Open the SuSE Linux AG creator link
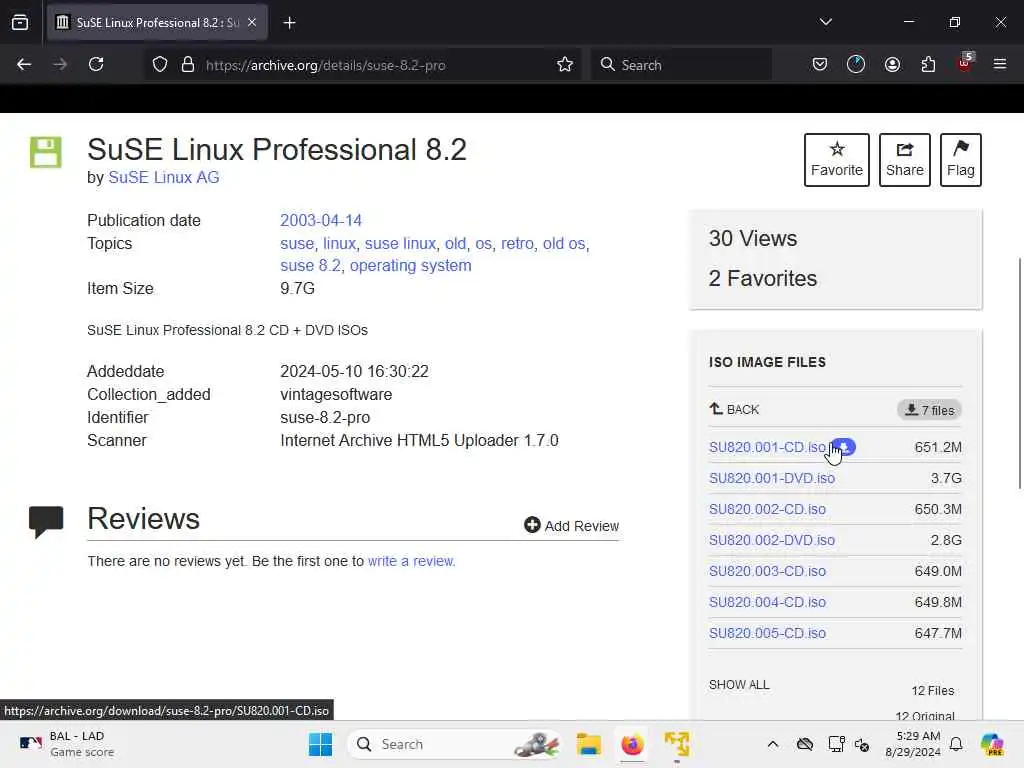This screenshot has height=768, width=1024. pyautogui.click(x=164, y=178)
